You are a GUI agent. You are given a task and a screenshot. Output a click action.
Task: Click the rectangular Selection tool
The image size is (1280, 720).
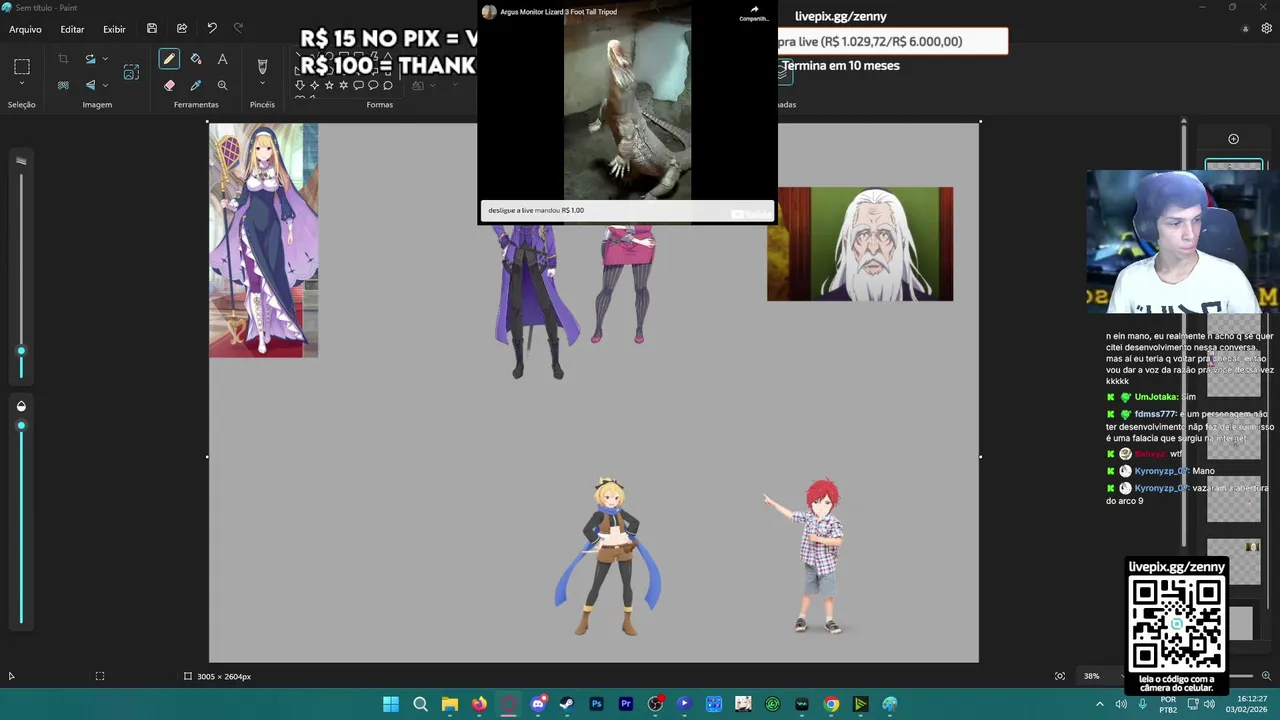click(22, 67)
